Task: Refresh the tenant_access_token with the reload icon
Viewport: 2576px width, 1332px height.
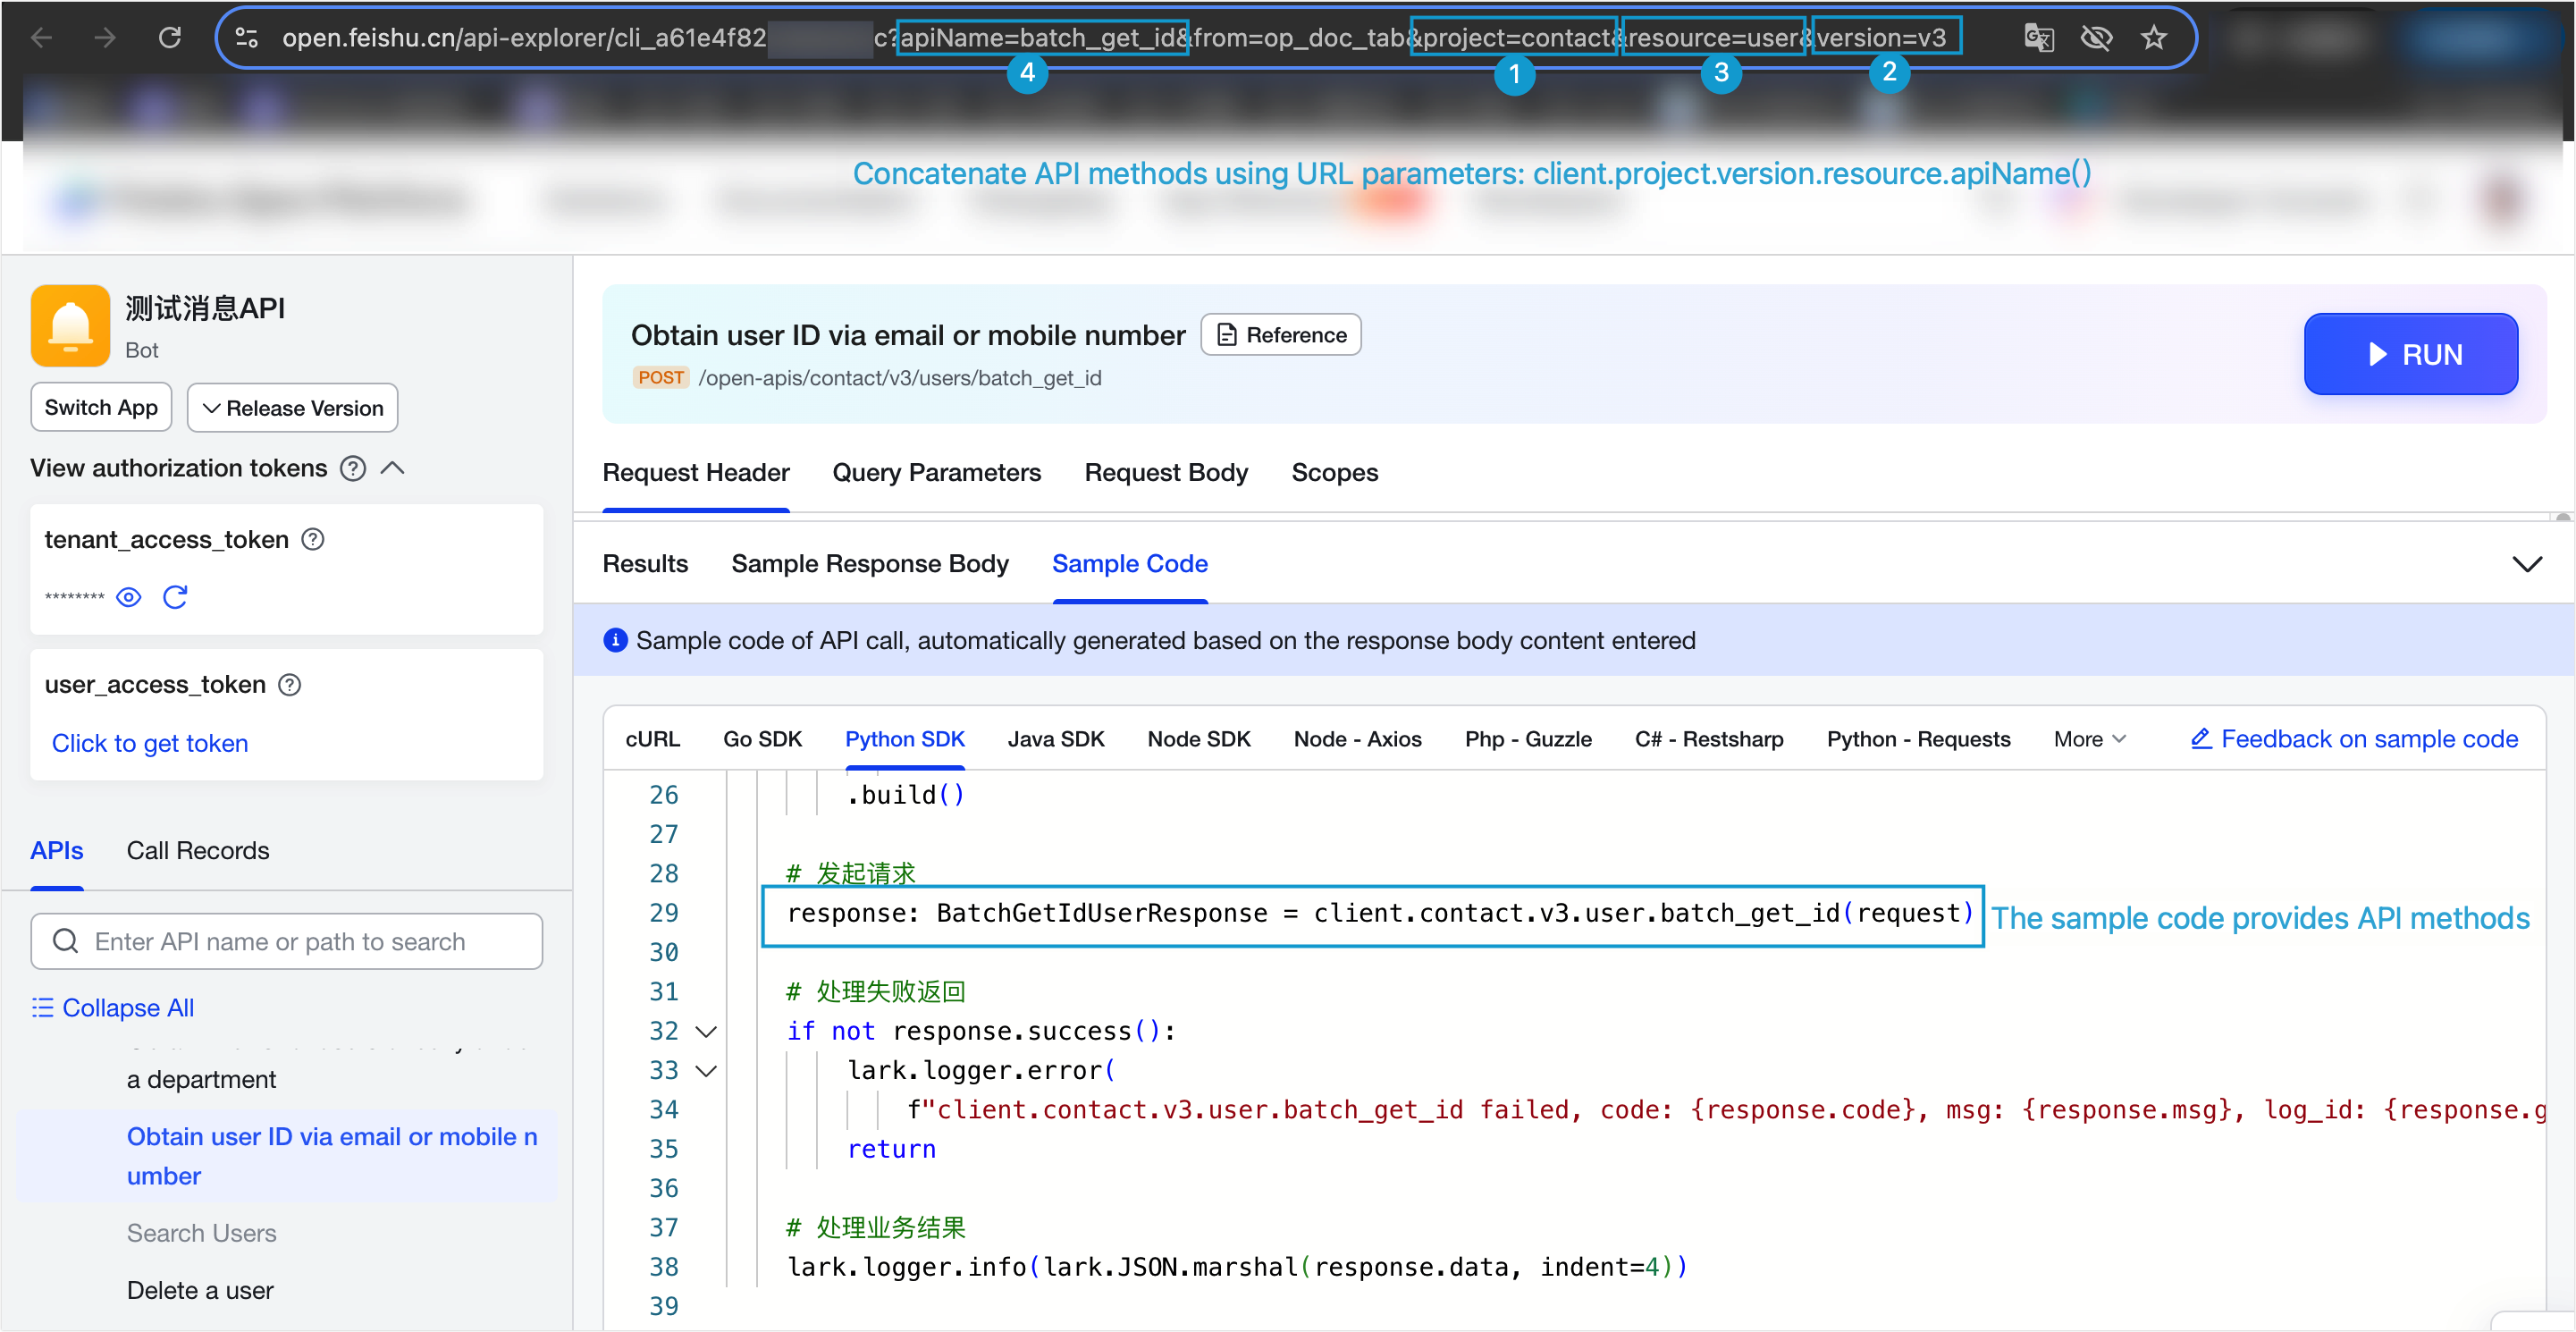Action: point(175,597)
